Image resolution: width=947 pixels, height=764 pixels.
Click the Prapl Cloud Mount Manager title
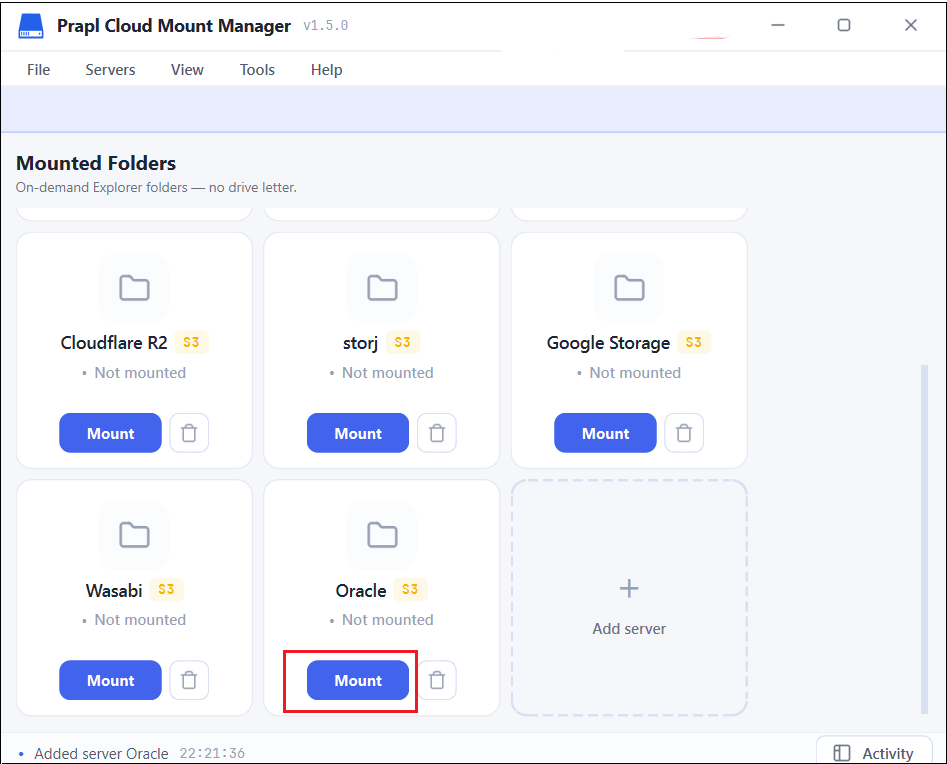(x=174, y=26)
